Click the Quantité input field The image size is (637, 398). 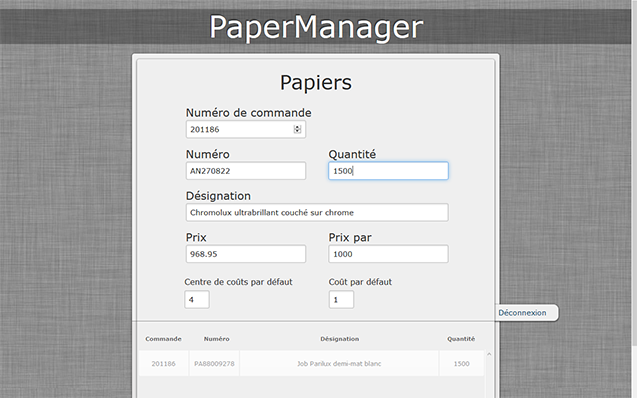coord(388,171)
